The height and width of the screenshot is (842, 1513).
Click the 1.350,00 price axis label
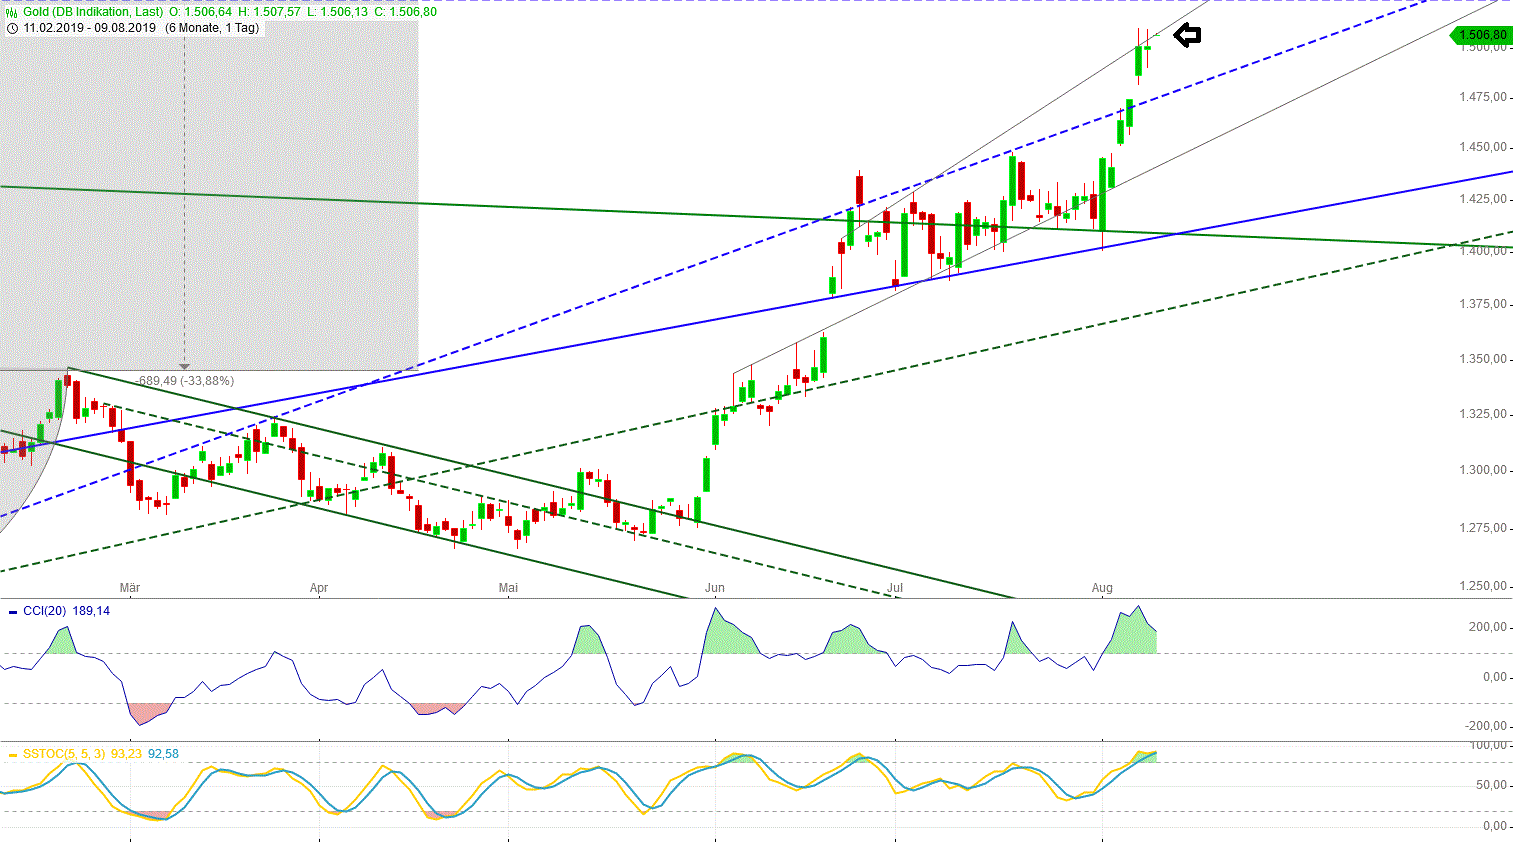tap(1483, 359)
